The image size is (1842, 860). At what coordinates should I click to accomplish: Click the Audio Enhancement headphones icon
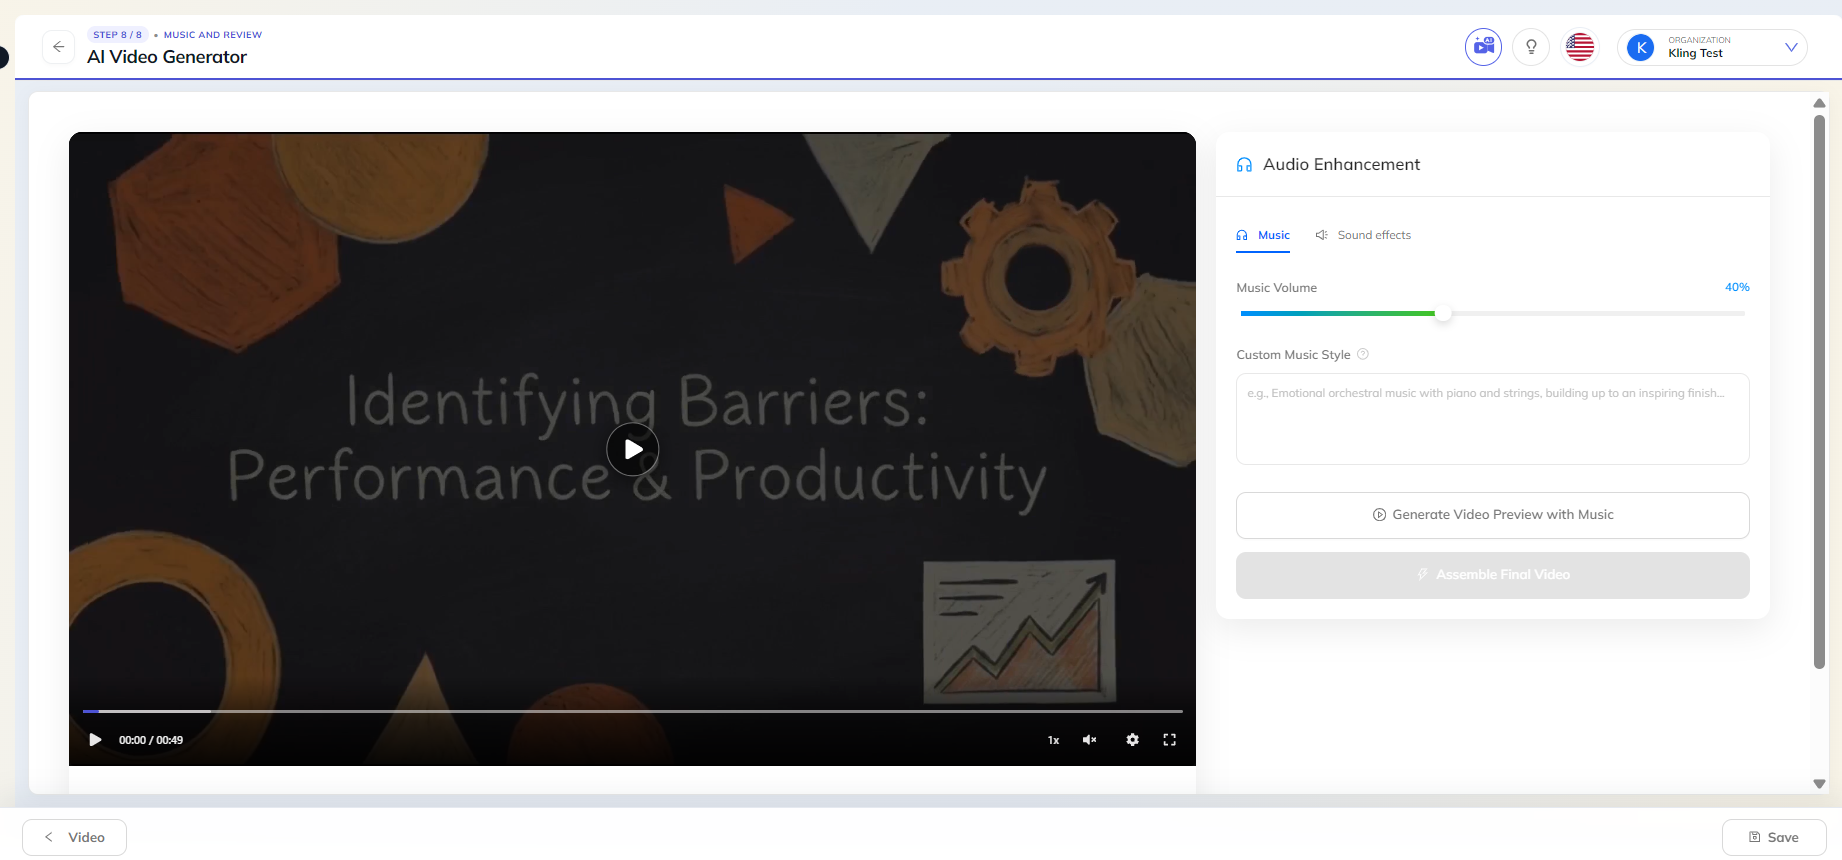click(x=1244, y=165)
